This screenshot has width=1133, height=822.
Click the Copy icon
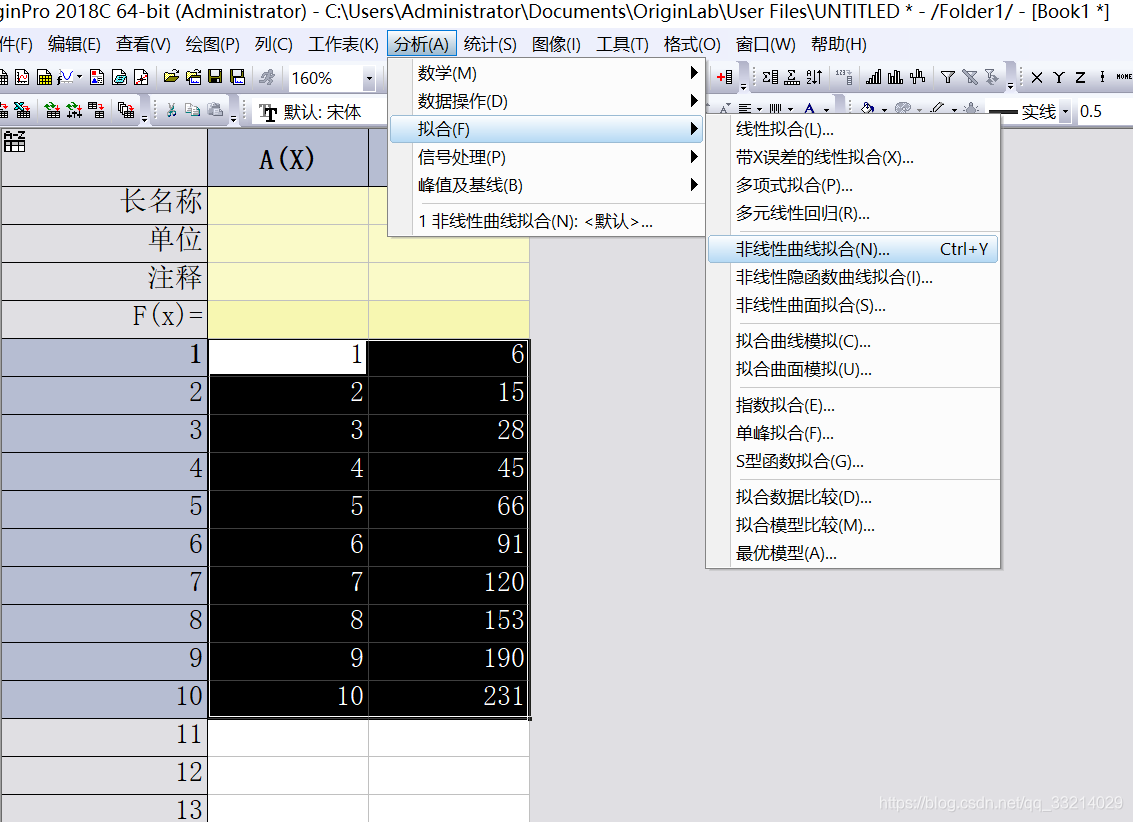(192, 110)
